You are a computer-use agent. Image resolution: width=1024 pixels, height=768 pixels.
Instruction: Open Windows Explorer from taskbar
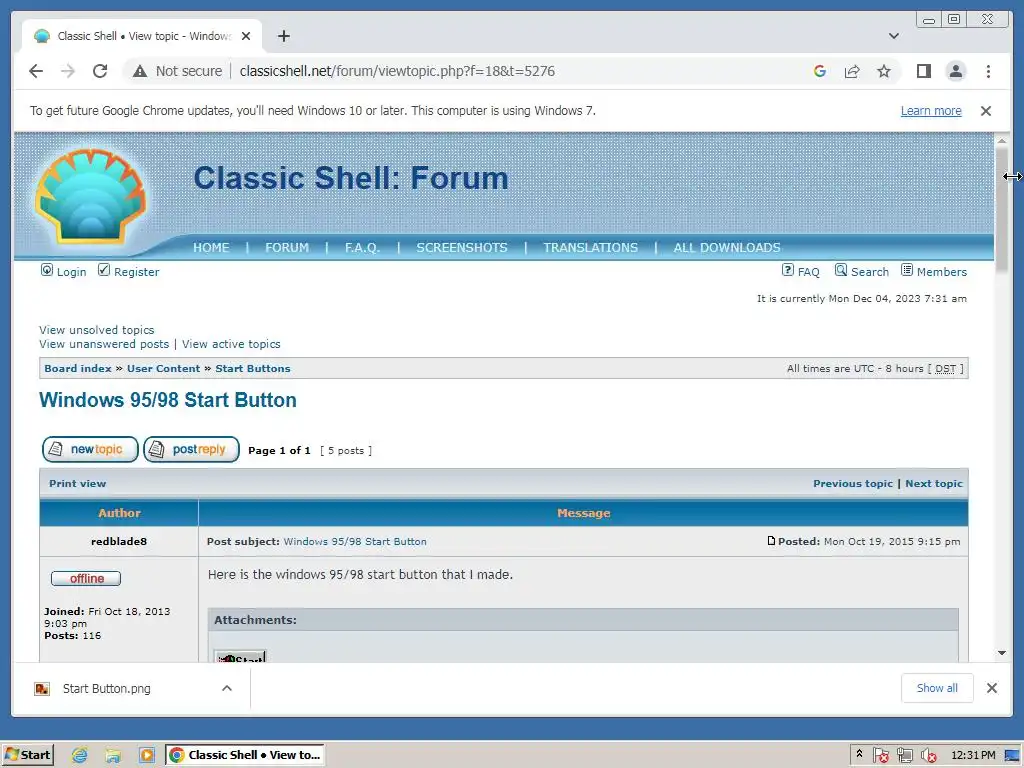(113, 756)
